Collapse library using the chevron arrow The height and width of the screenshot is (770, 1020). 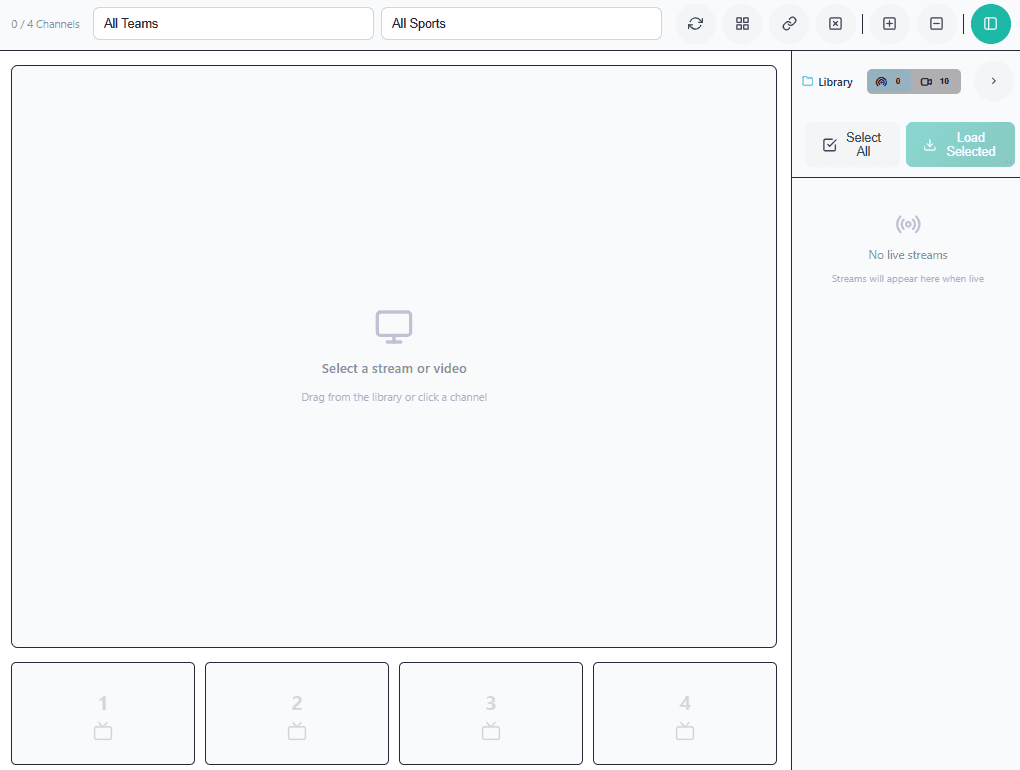pyautogui.click(x=993, y=81)
